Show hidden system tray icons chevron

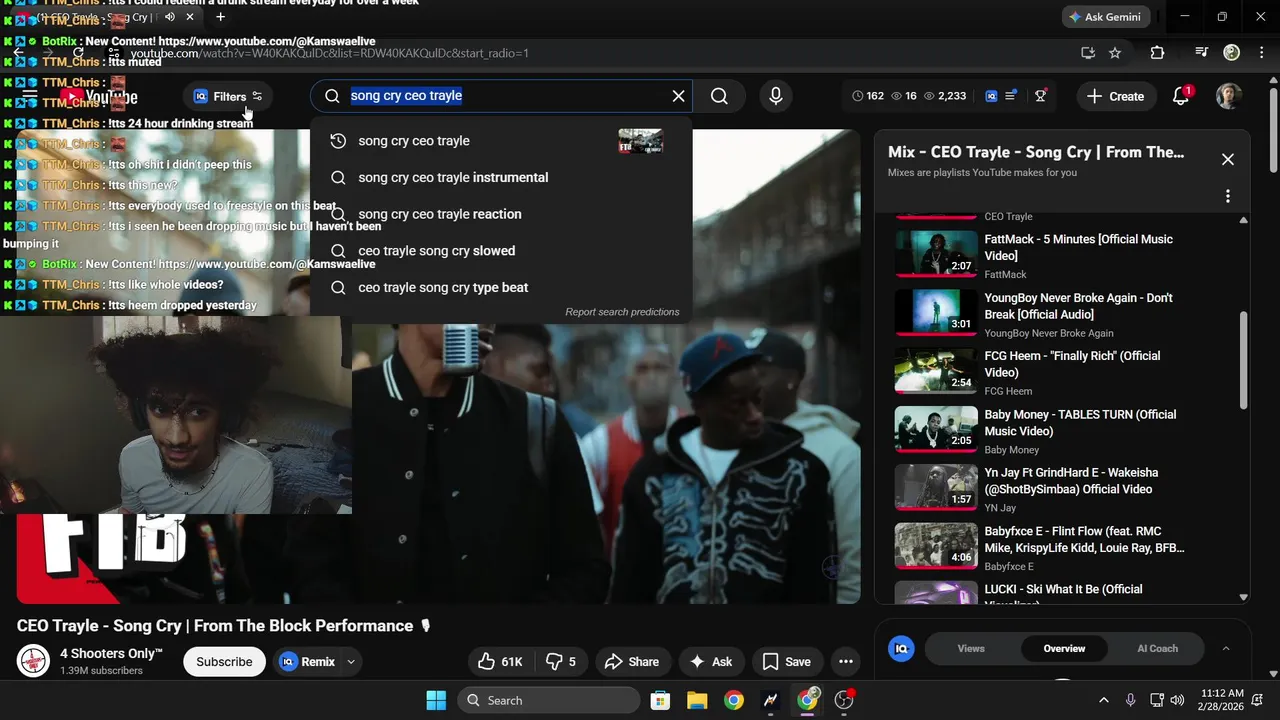[1104, 700]
